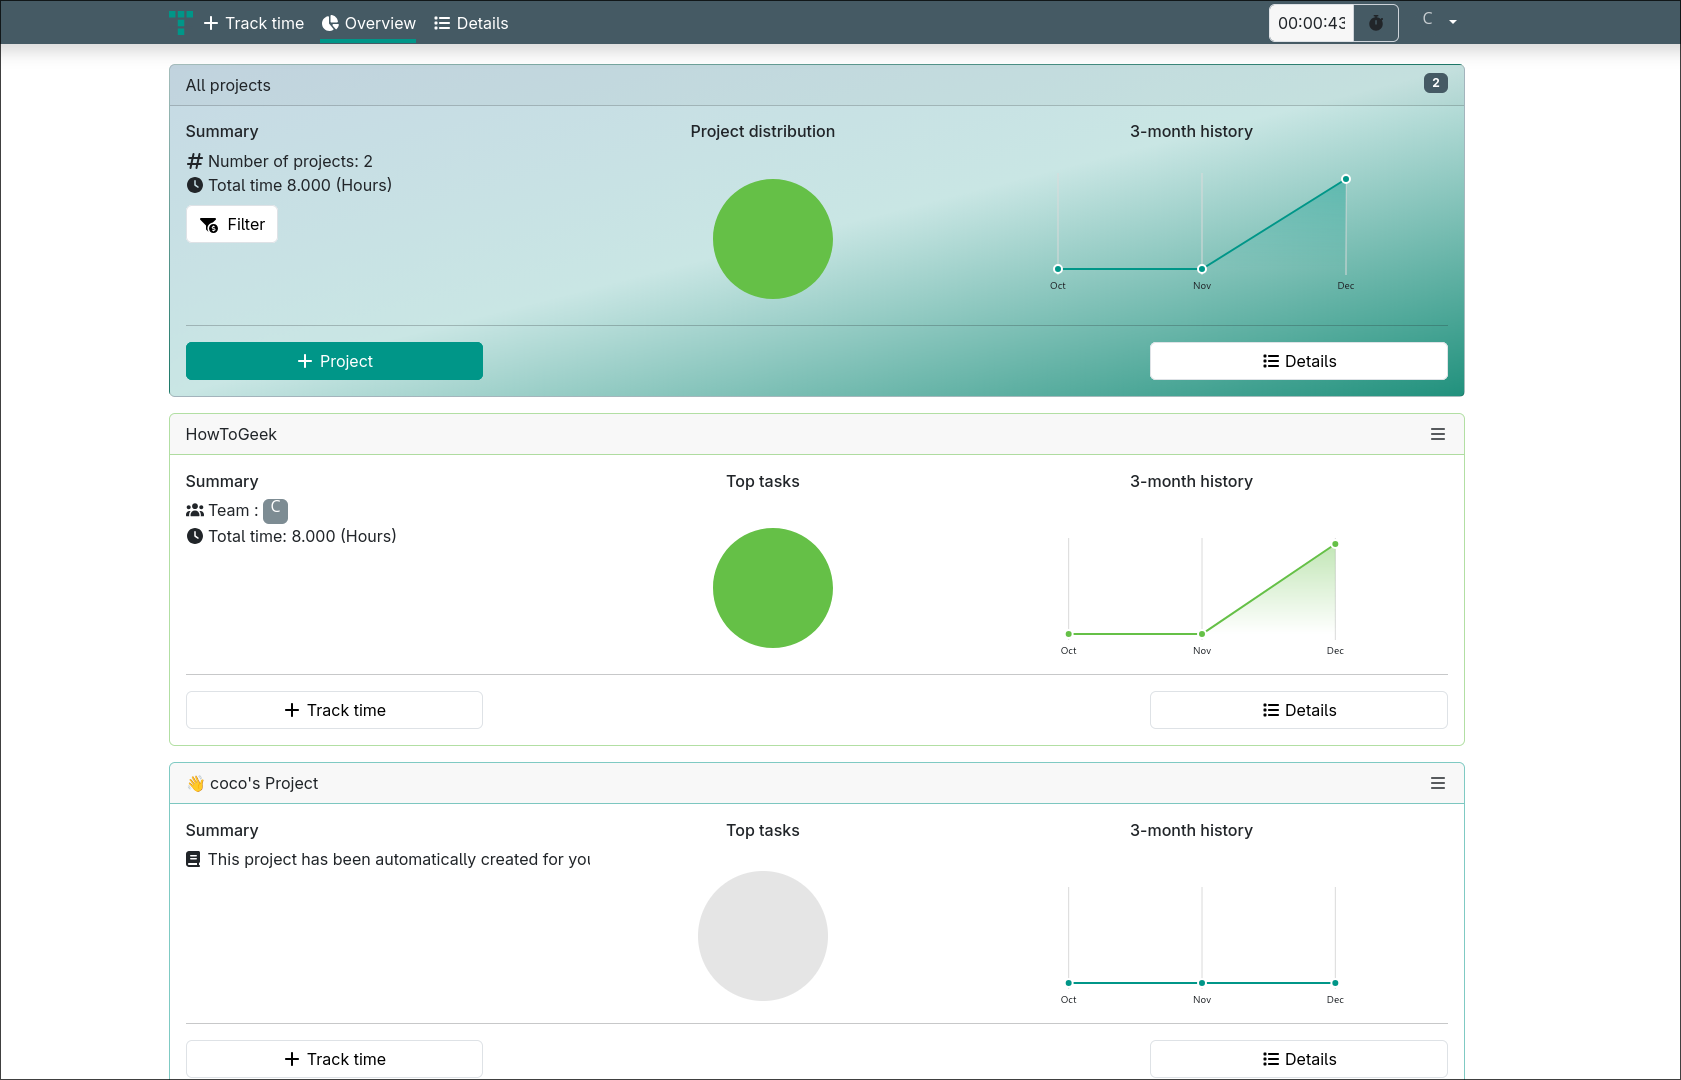Click the Dec data point in All projects chart
The height and width of the screenshot is (1080, 1681).
point(1346,179)
